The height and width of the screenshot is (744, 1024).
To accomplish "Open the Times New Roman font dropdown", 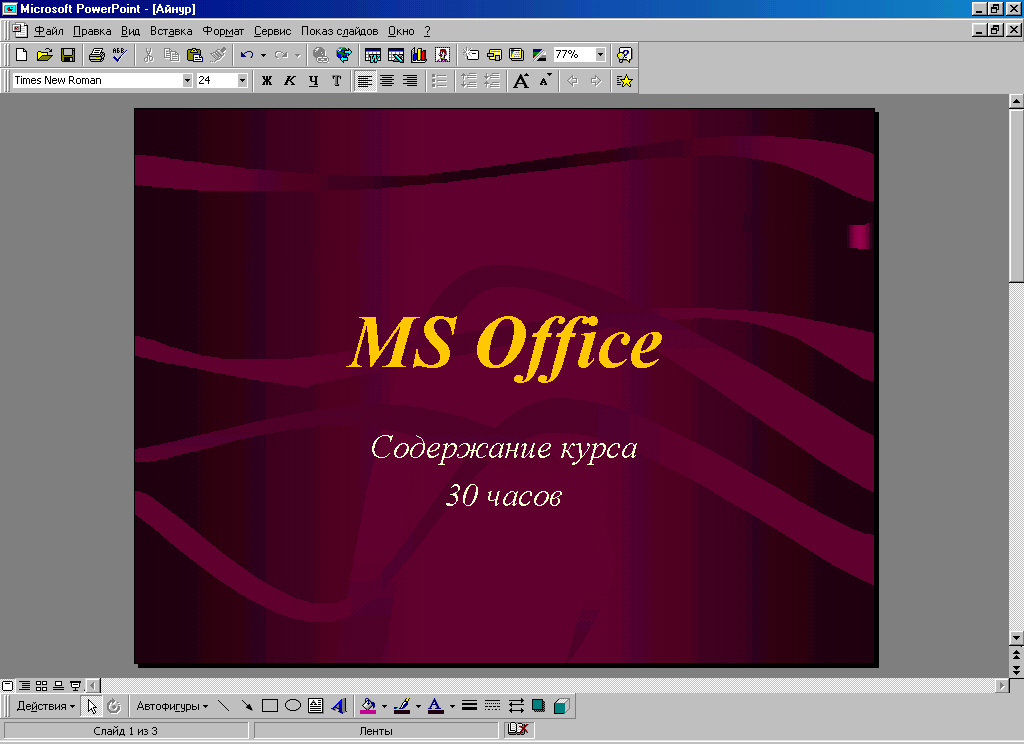I will tap(187, 80).
